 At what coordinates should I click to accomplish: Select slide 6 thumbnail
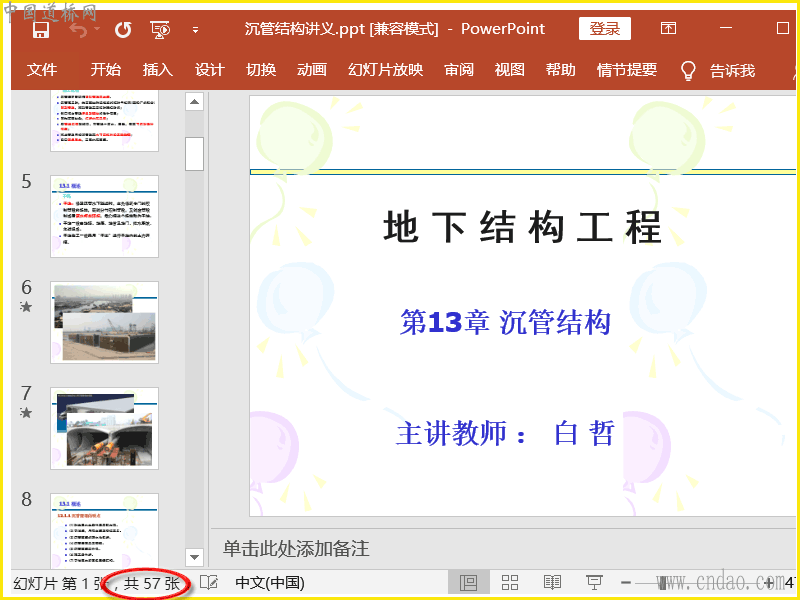coord(104,322)
